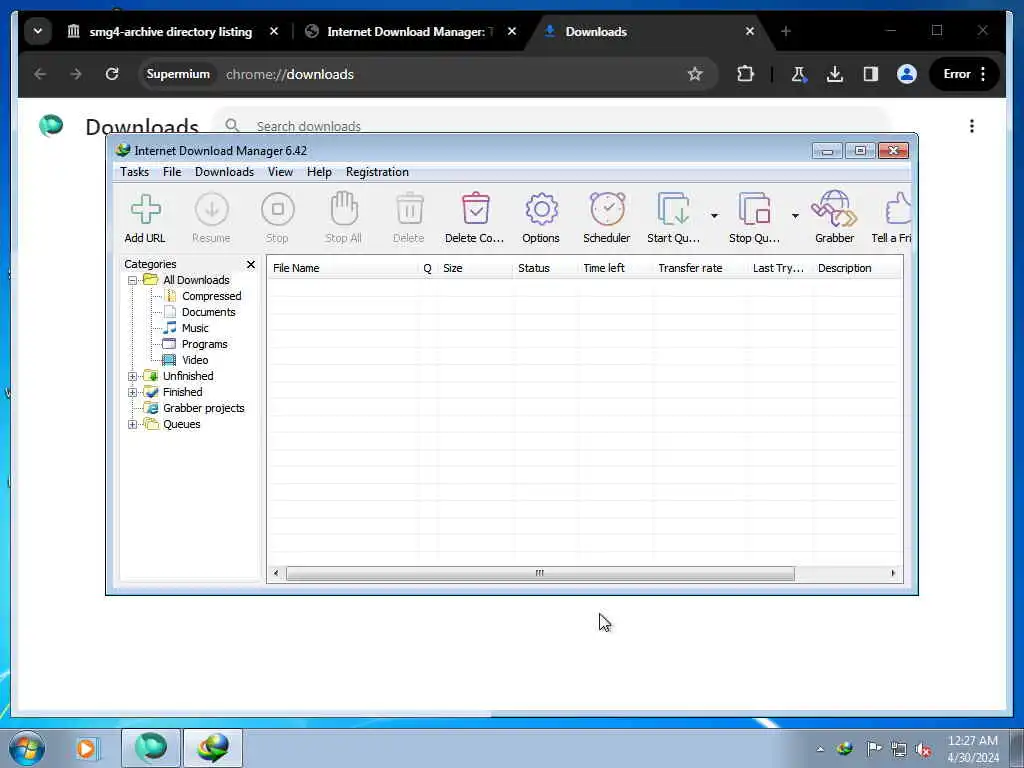Click the Last Try column header

[x=780, y=268]
